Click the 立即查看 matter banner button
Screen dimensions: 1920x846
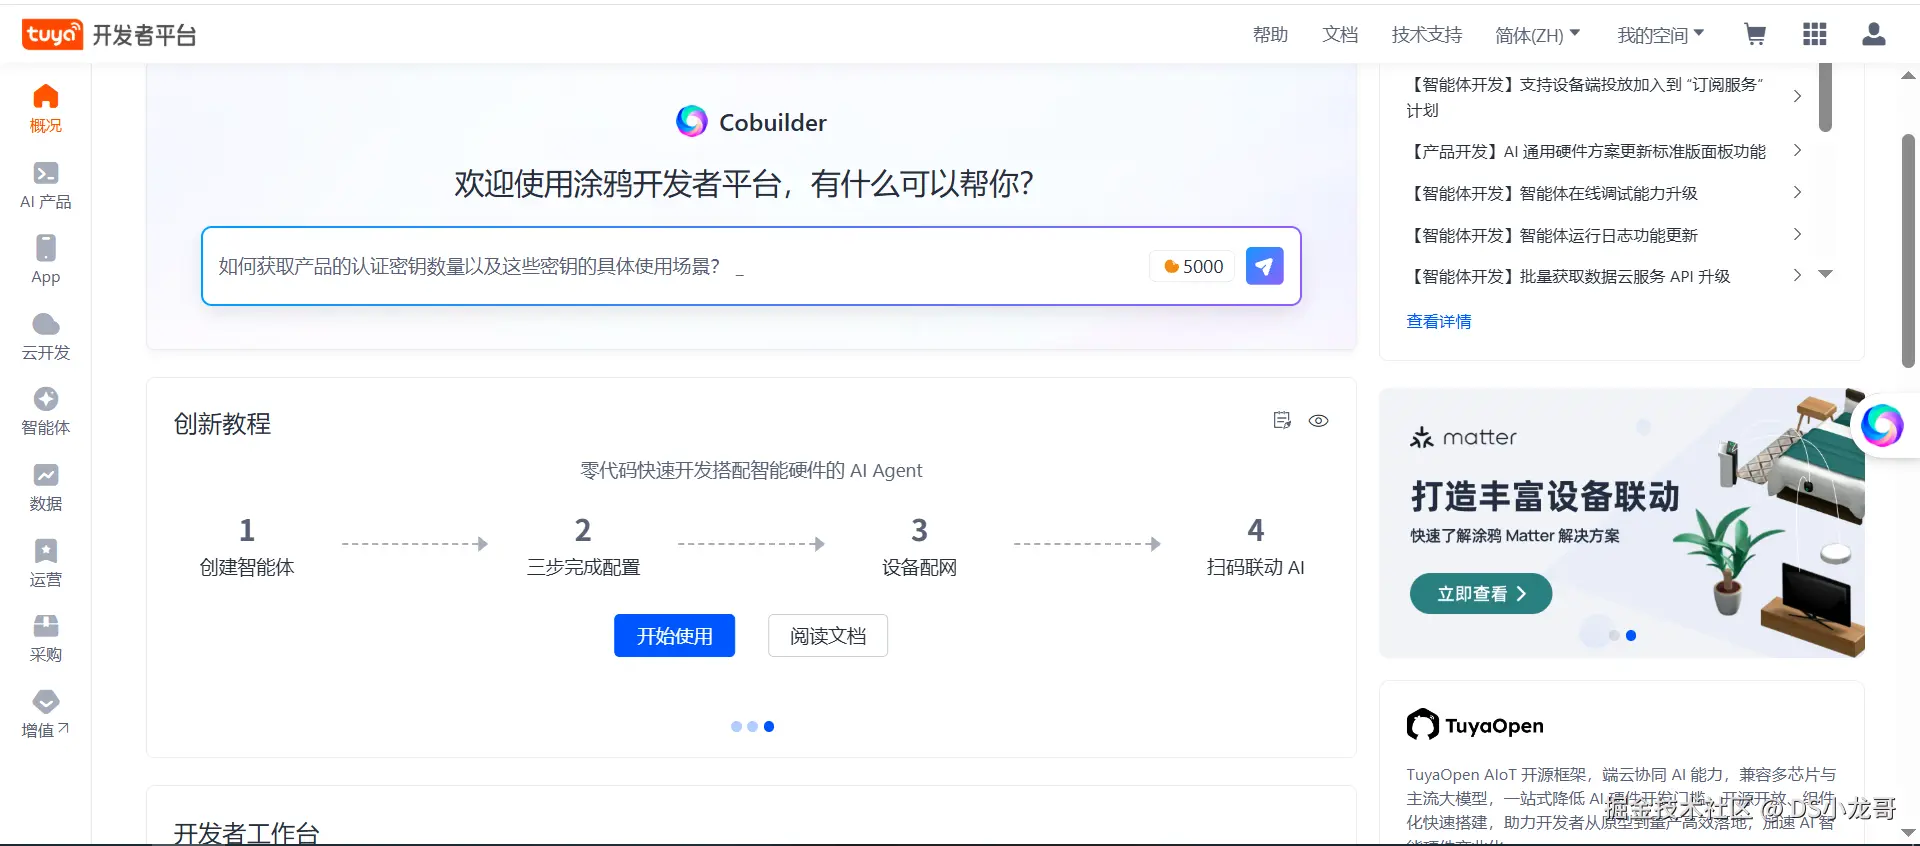click(x=1481, y=594)
